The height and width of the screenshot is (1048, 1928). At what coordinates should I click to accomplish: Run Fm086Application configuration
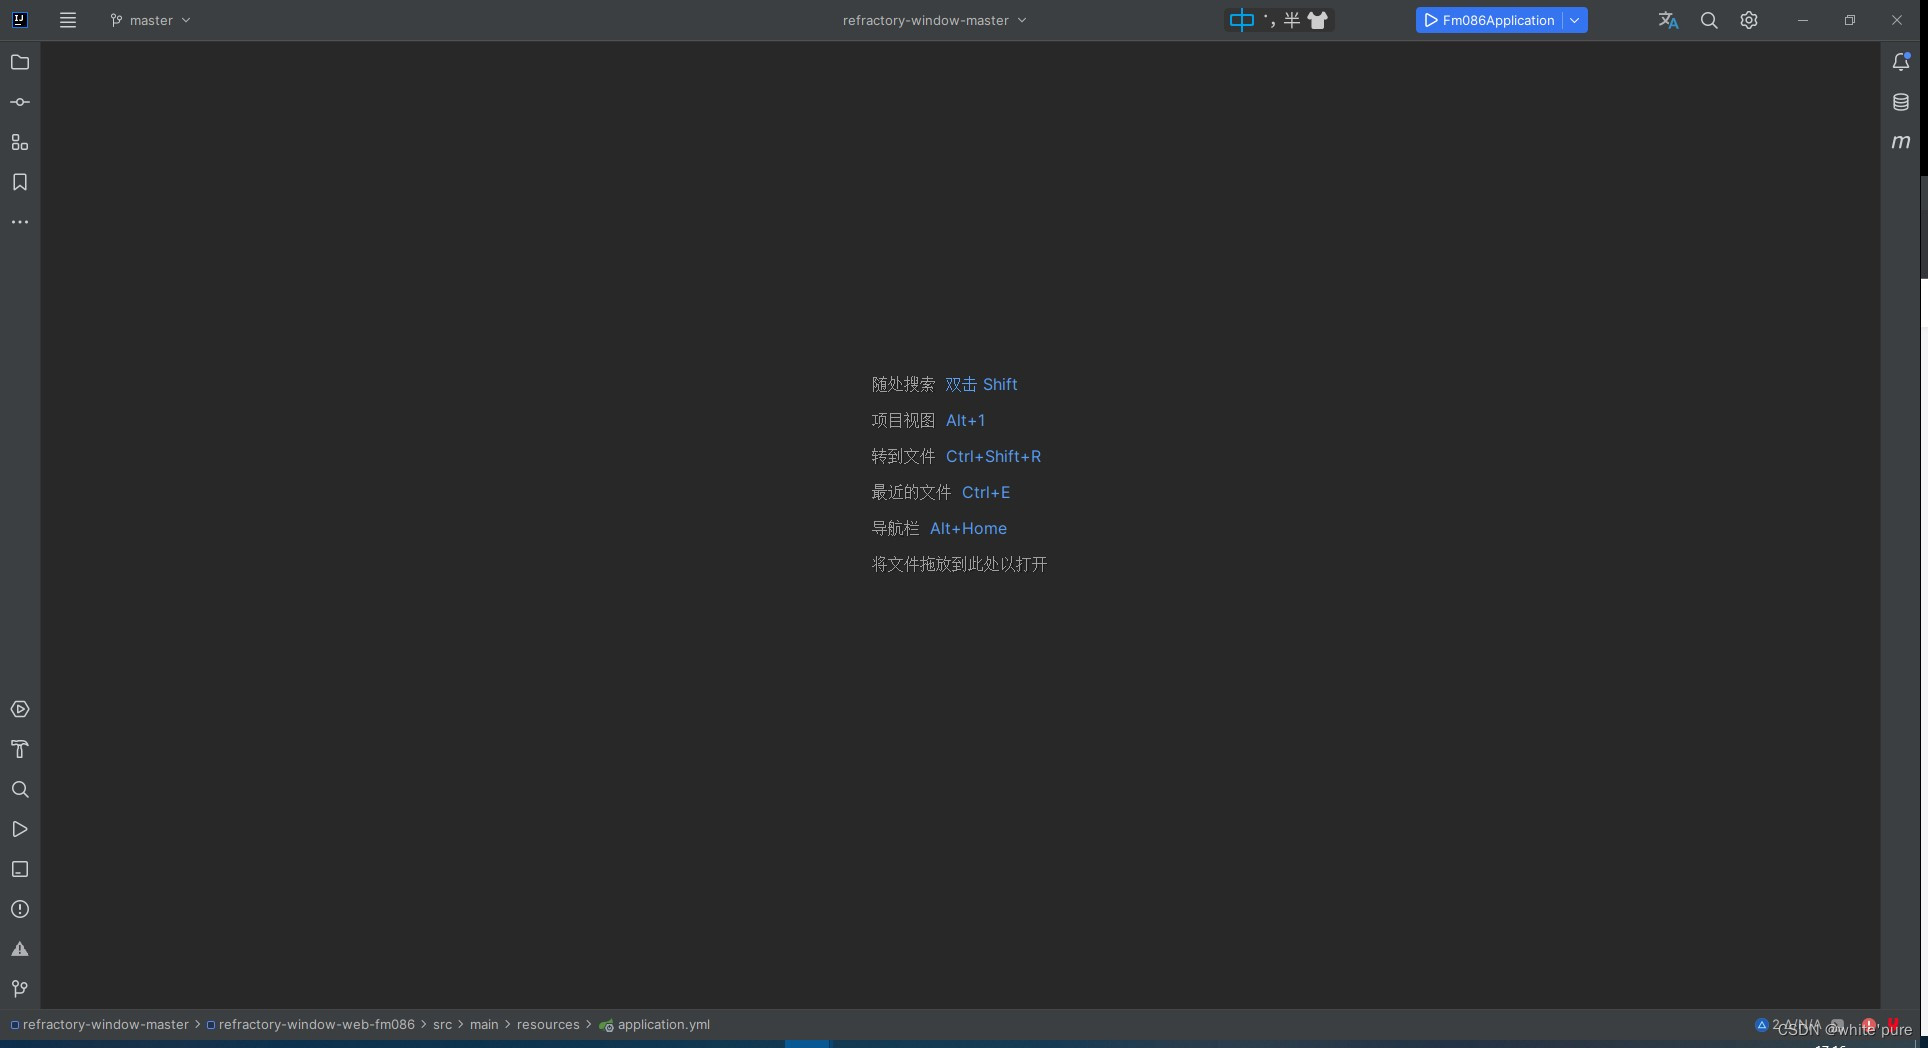[x=1489, y=20]
